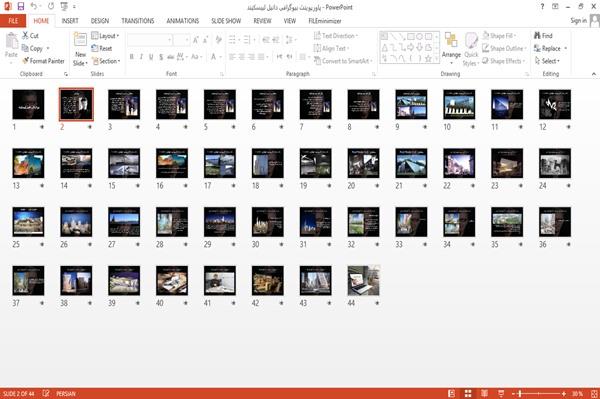The image size is (600, 399).
Task: Start Slide Show from status bar icon
Action: [501, 393]
